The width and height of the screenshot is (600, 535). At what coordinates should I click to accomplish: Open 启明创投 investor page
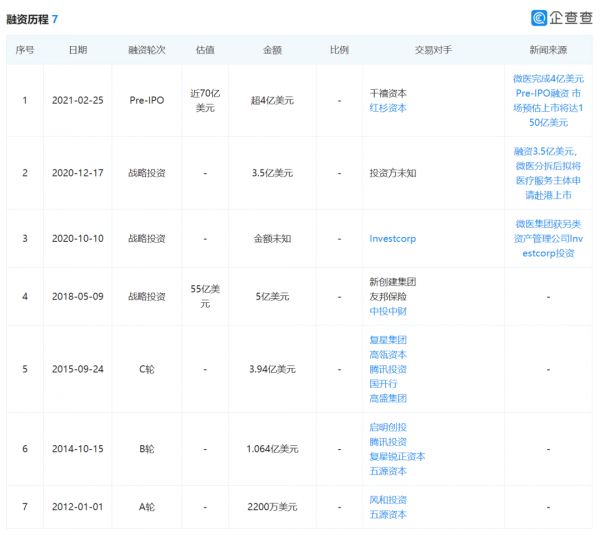click(x=388, y=427)
